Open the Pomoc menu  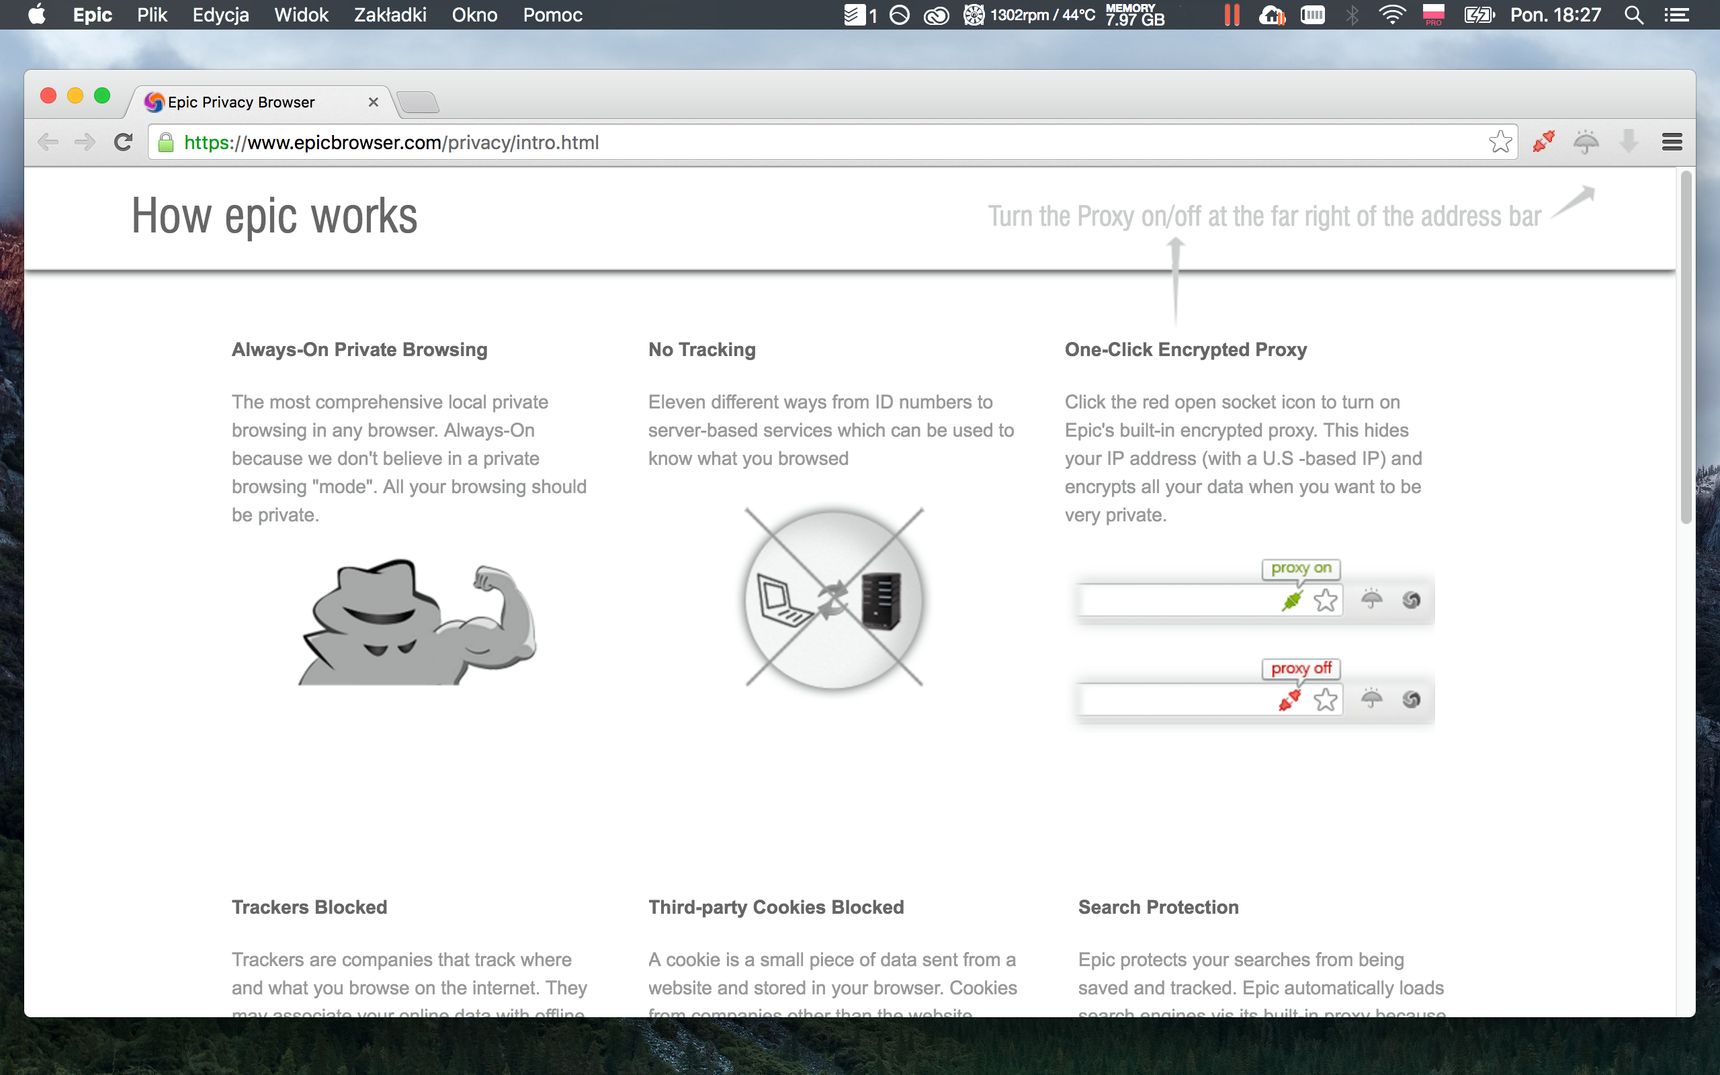coord(552,15)
